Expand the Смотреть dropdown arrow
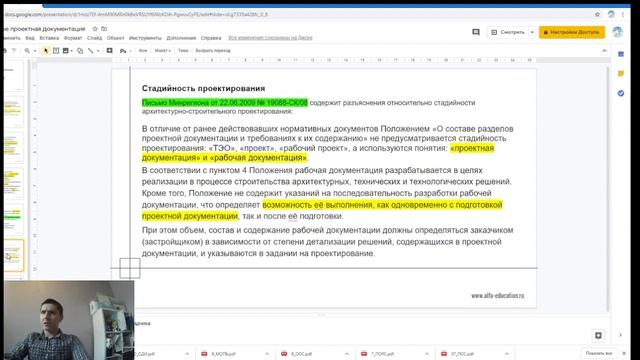 (532, 32)
